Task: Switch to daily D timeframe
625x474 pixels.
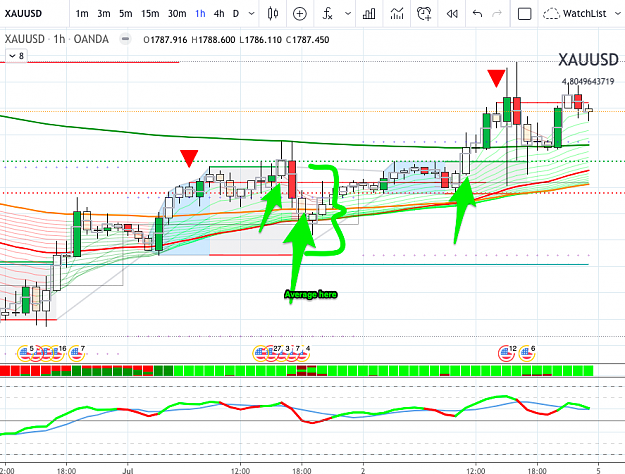Action: coord(236,14)
